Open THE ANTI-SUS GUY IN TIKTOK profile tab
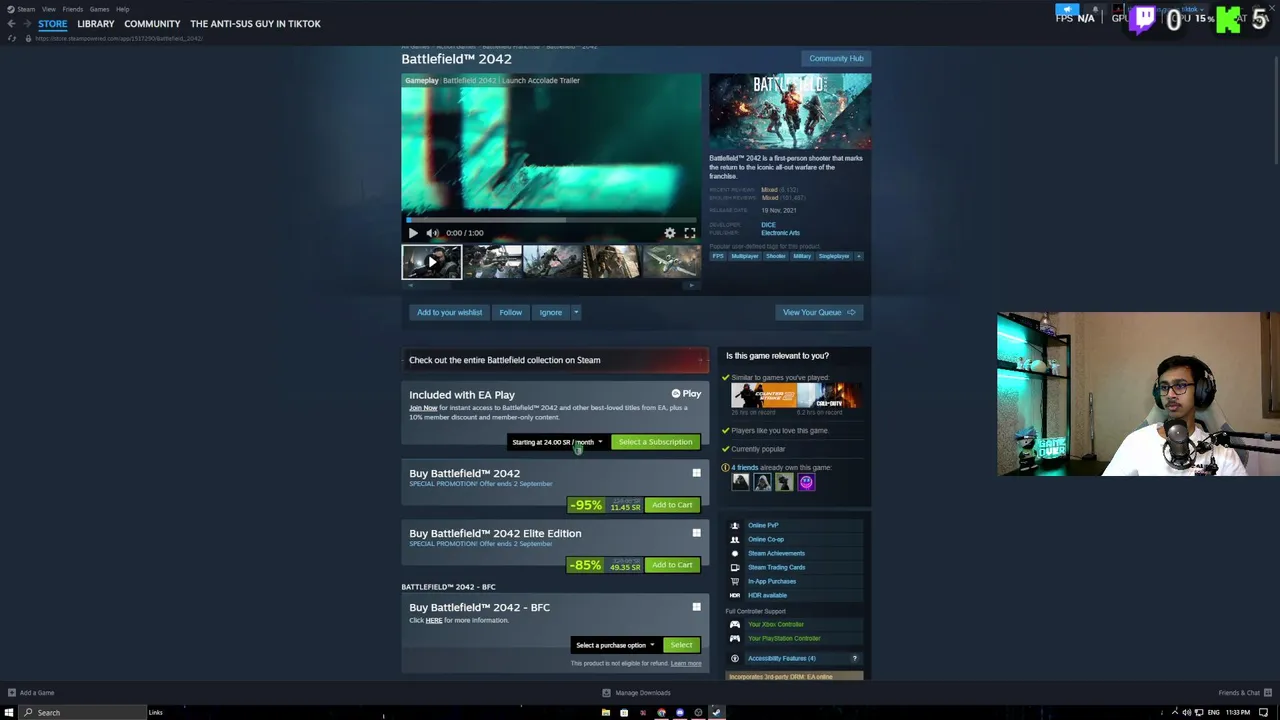Image resolution: width=1280 pixels, height=720 pixels. coord(255,24)
